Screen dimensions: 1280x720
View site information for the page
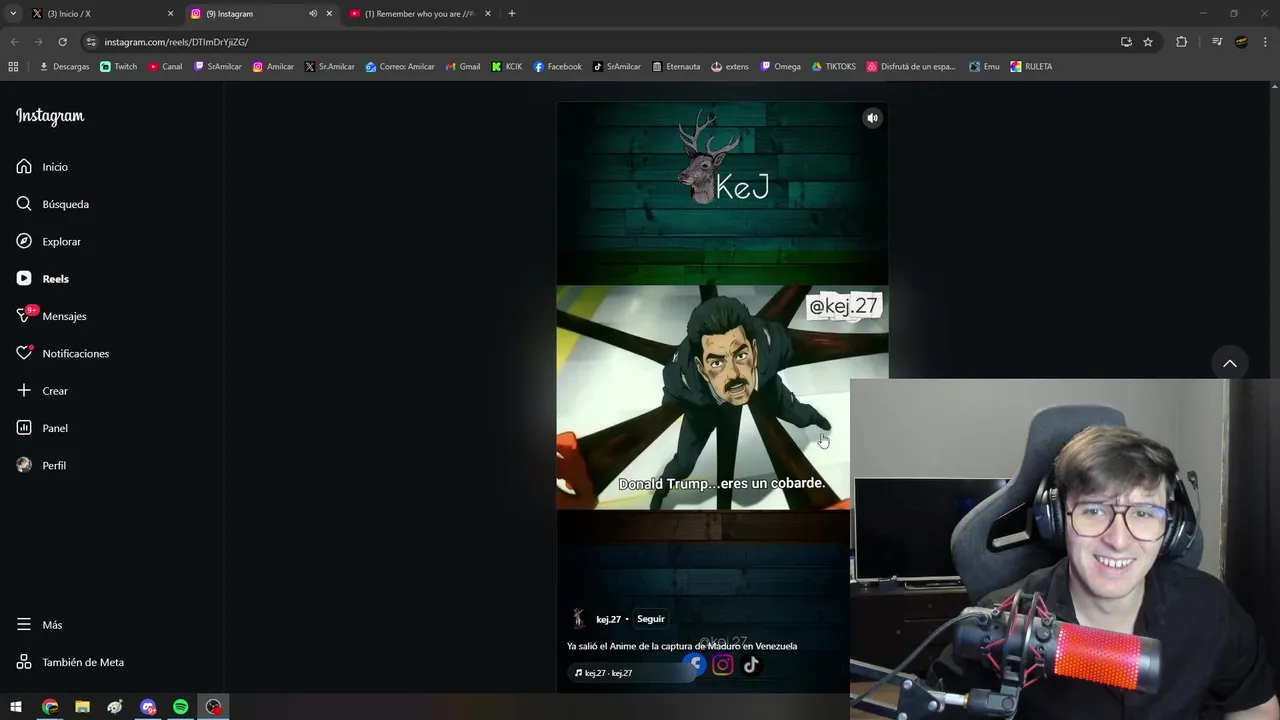(x=91, y=42)
